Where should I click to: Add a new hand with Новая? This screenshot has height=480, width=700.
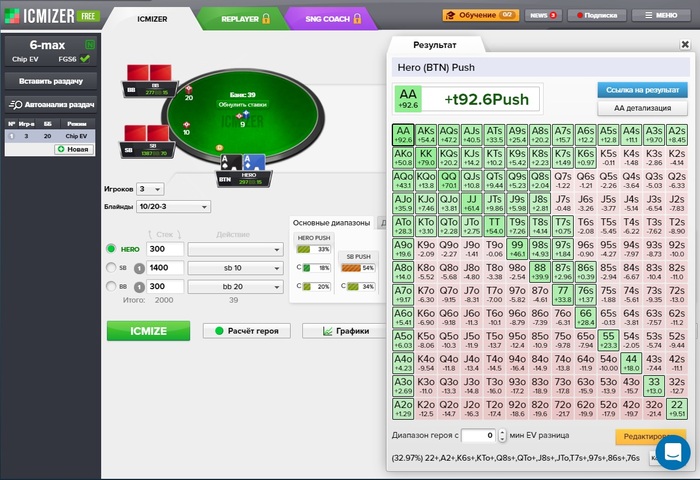[x=74, y=149]
